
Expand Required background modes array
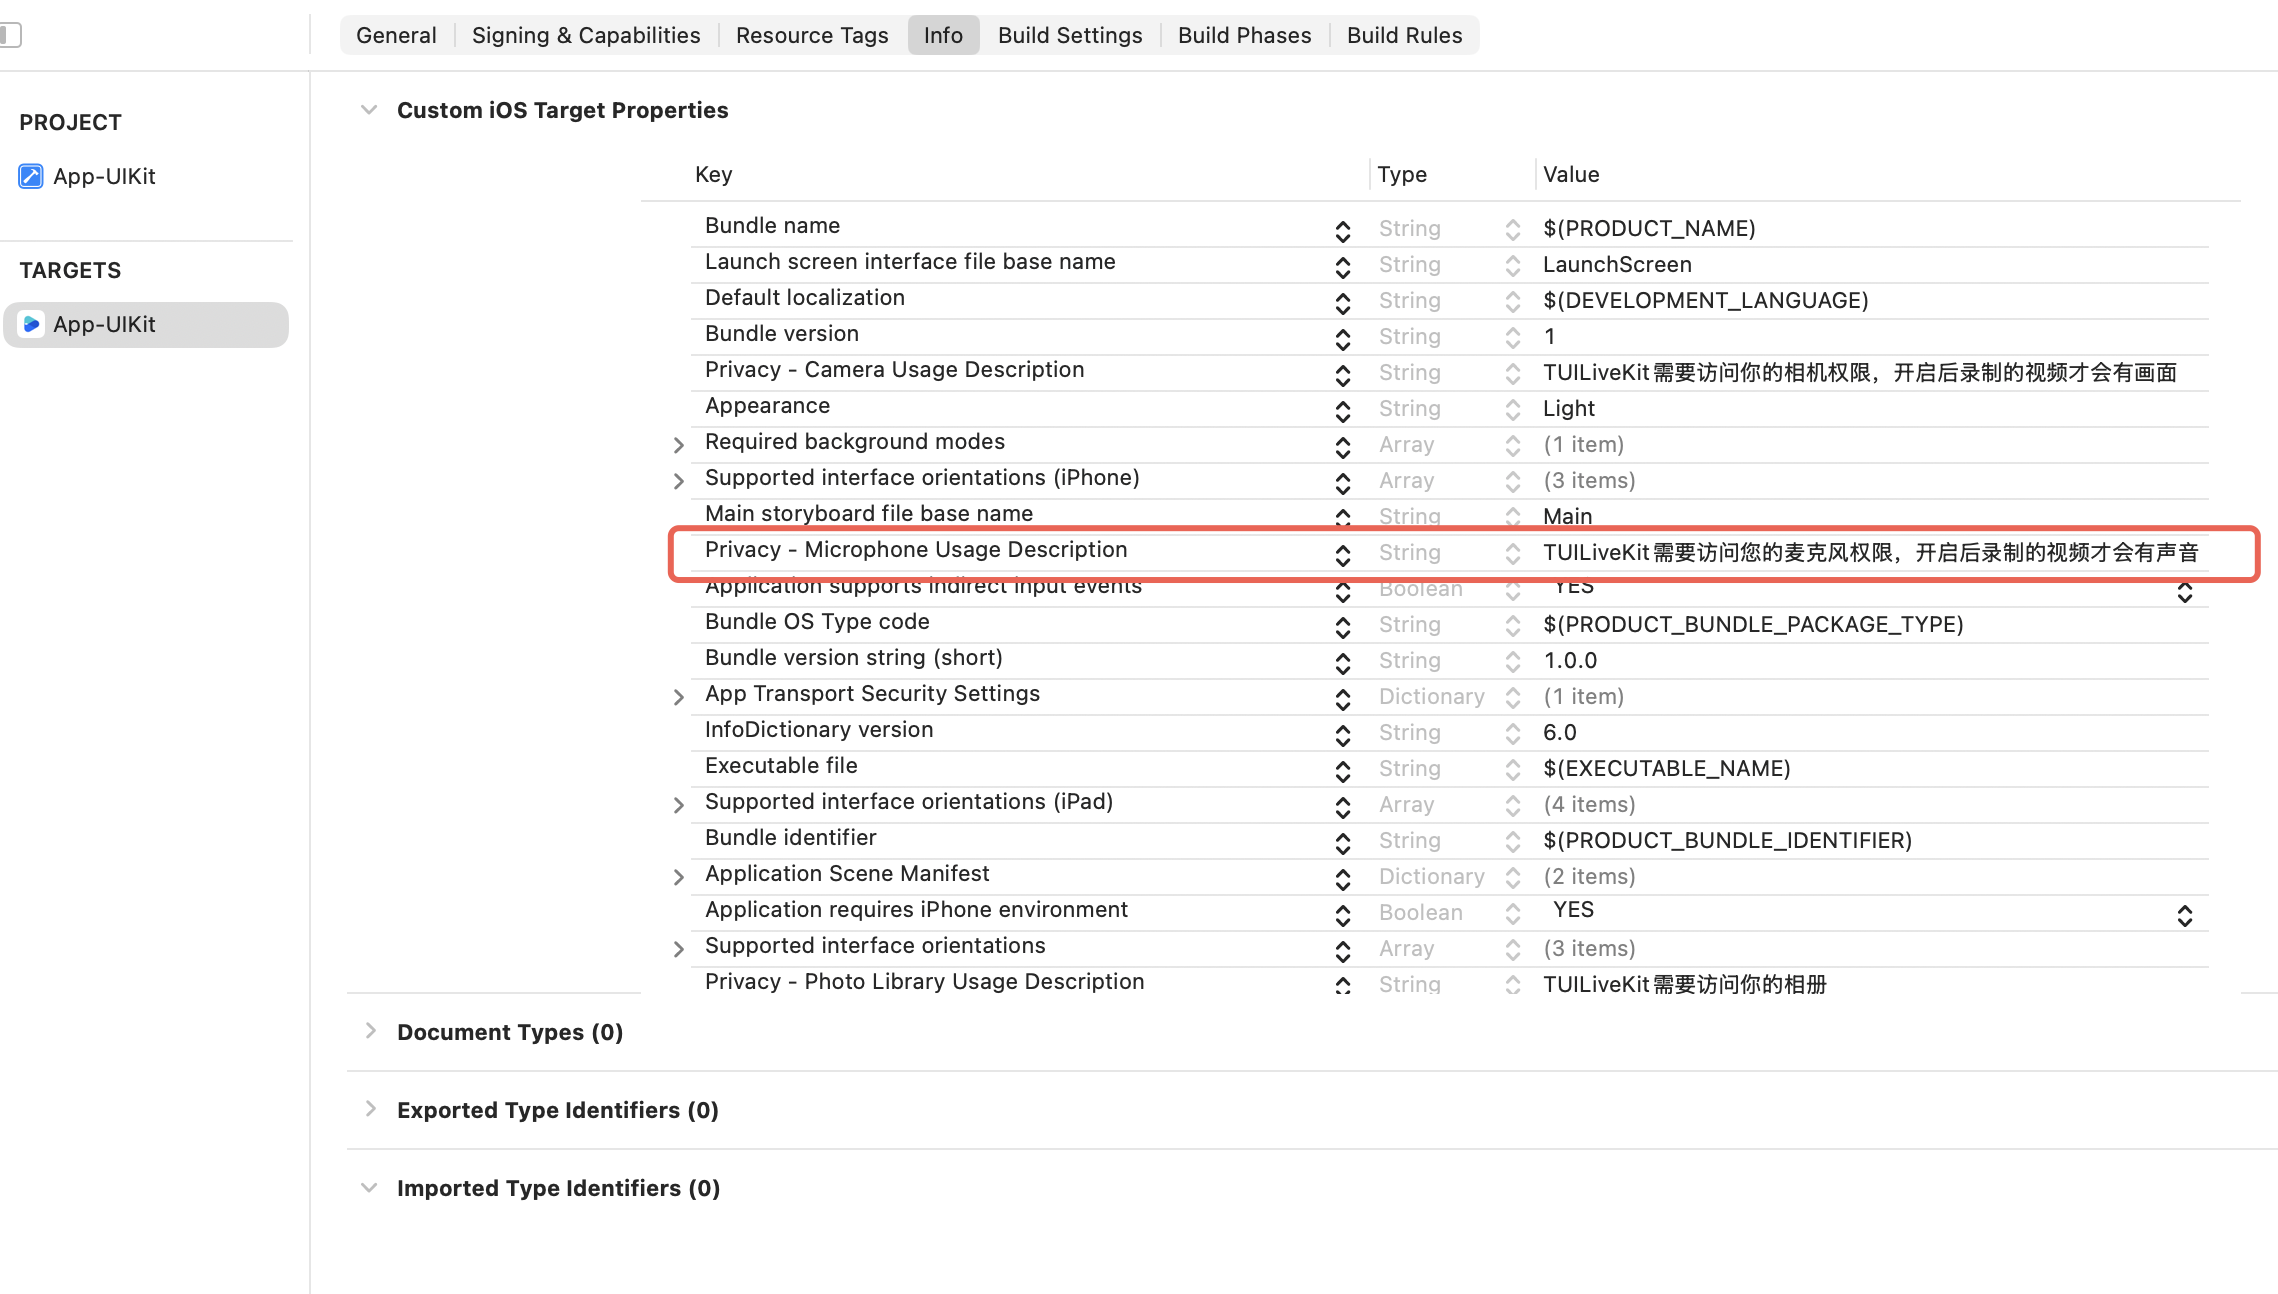[679, 445]
